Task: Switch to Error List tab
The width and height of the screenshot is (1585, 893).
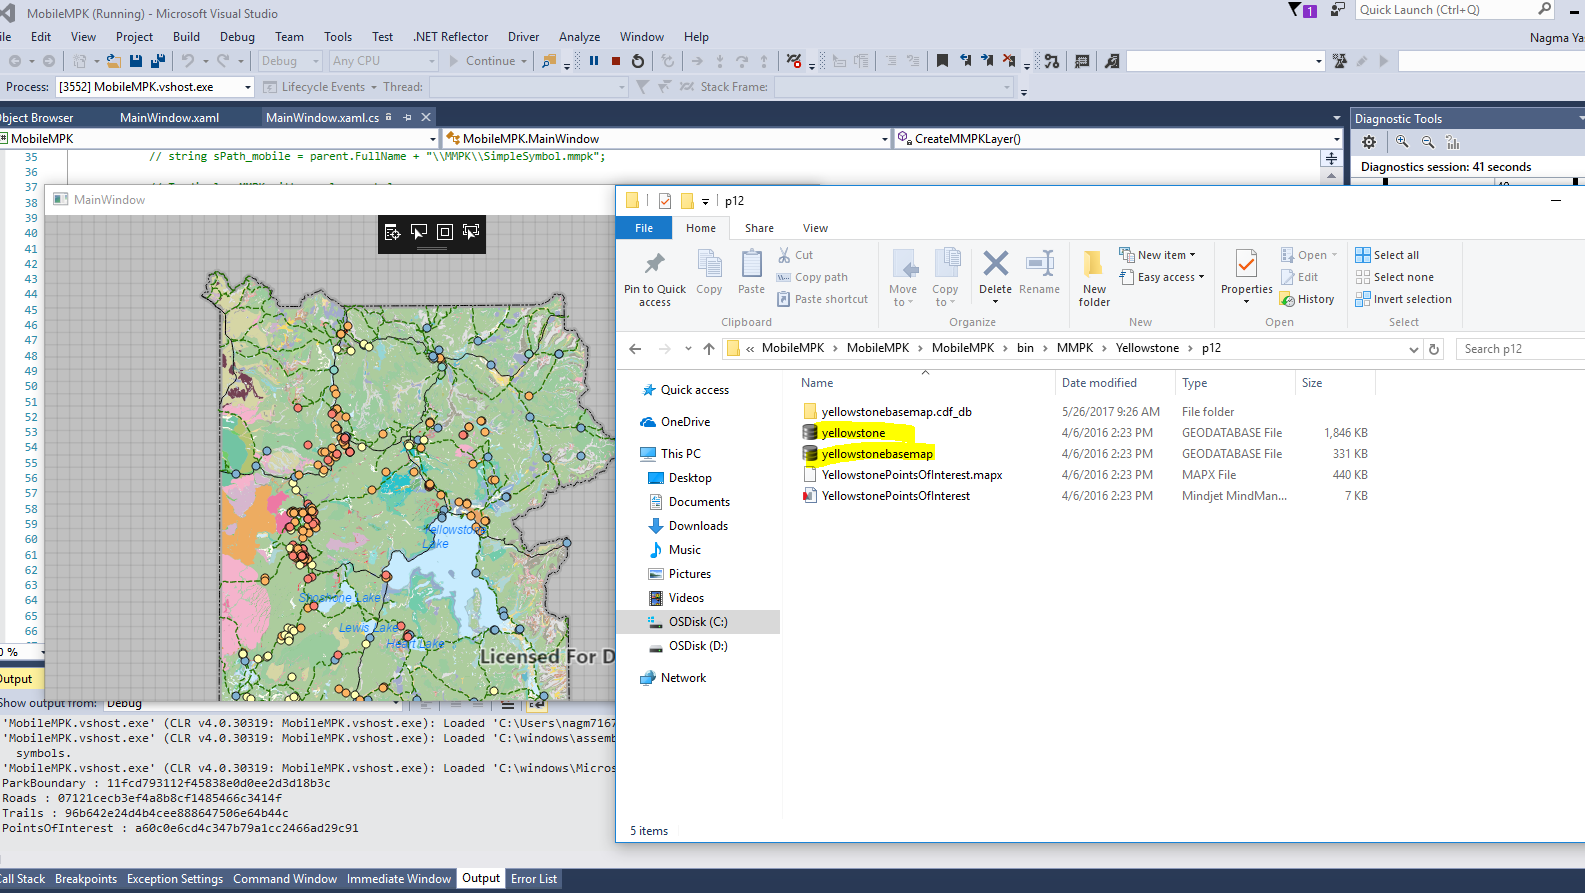Action: coord(534,879)
